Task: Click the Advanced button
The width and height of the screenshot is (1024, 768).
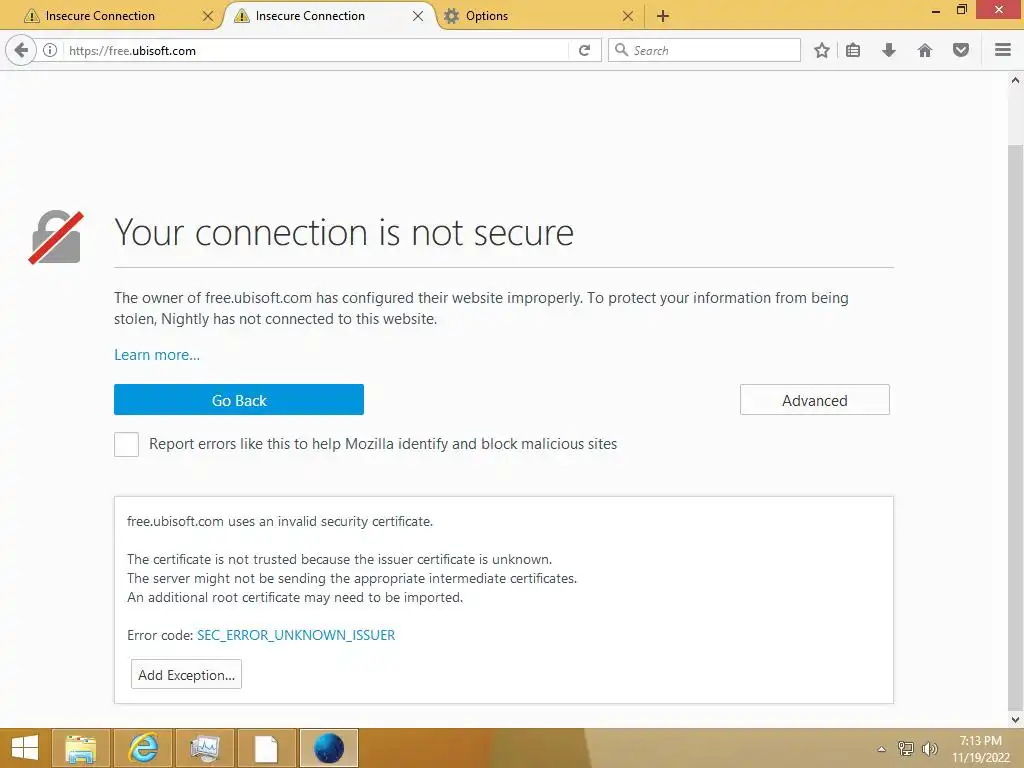Action: 814,400
